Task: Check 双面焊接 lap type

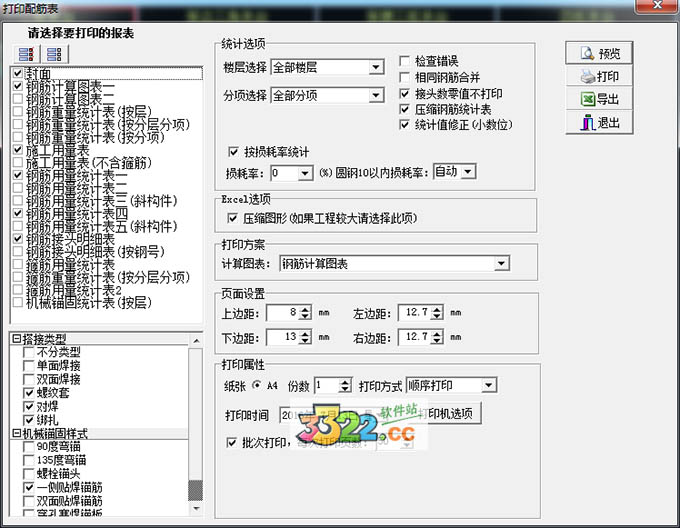Action: coord(29,379)
